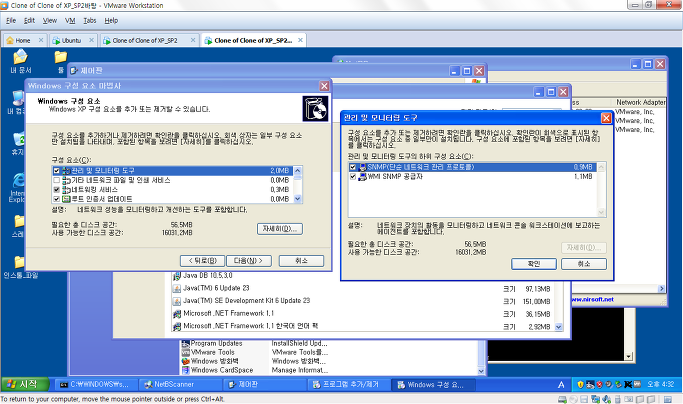683x404 pixels.
Task: Click the WMI SNMP 공급자 component icon
Action: pos(362,177)
